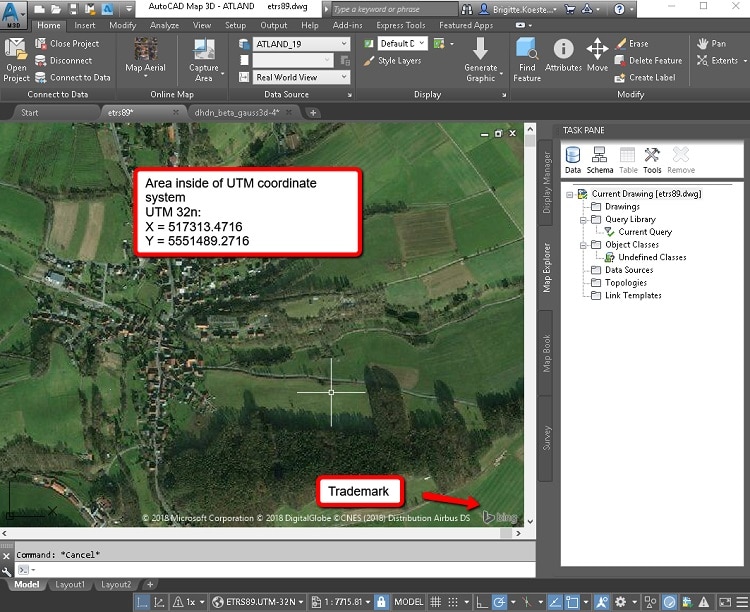Image resolution: width=750 pixels, height=612 pixels.
Task: Expand the Data Source panel launcher arrow
Action: 350,95
